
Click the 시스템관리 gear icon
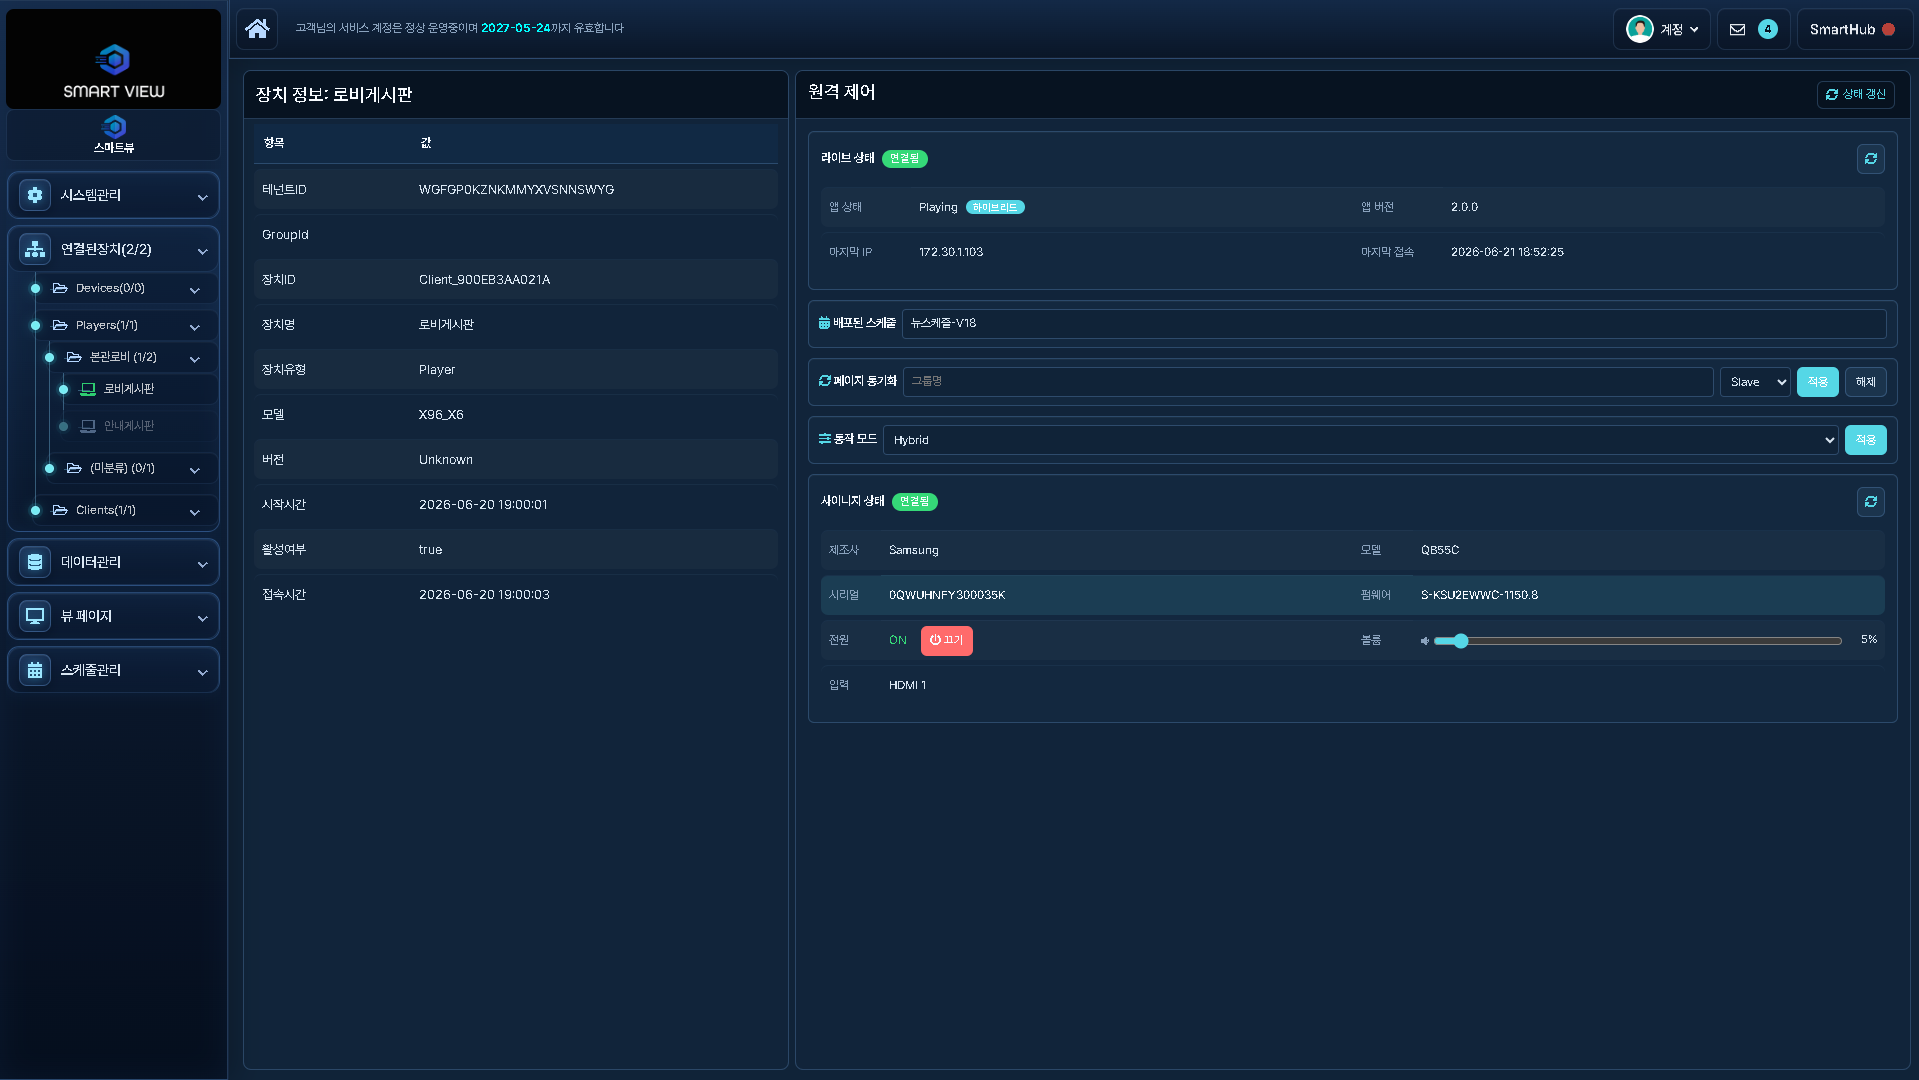35,195
